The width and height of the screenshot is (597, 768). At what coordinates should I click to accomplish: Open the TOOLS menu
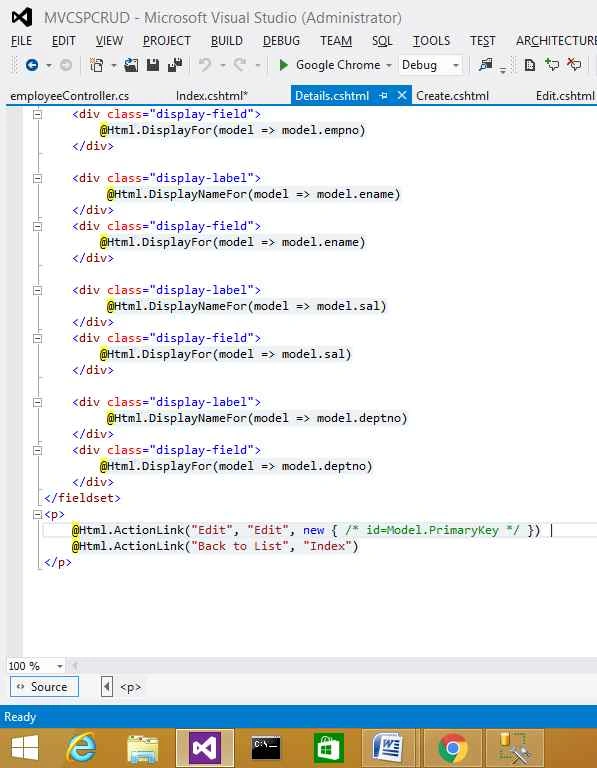(x=431, y=41)
